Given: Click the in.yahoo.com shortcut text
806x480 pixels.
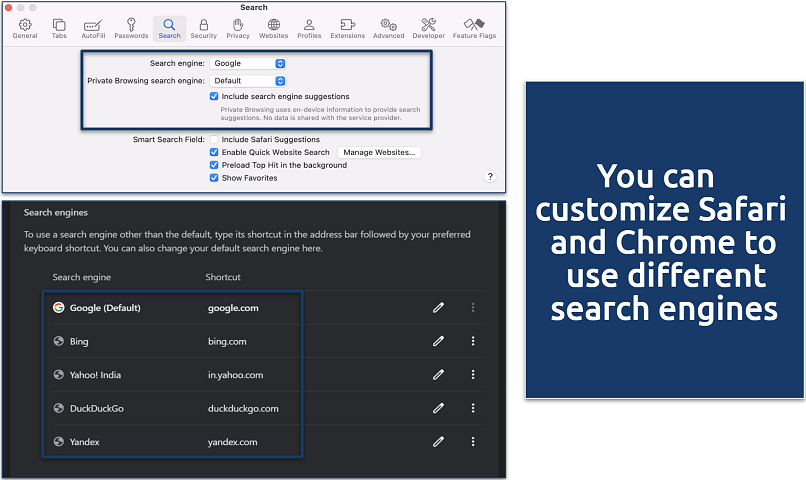Looking at the screenshot, I should coord(235,375).
